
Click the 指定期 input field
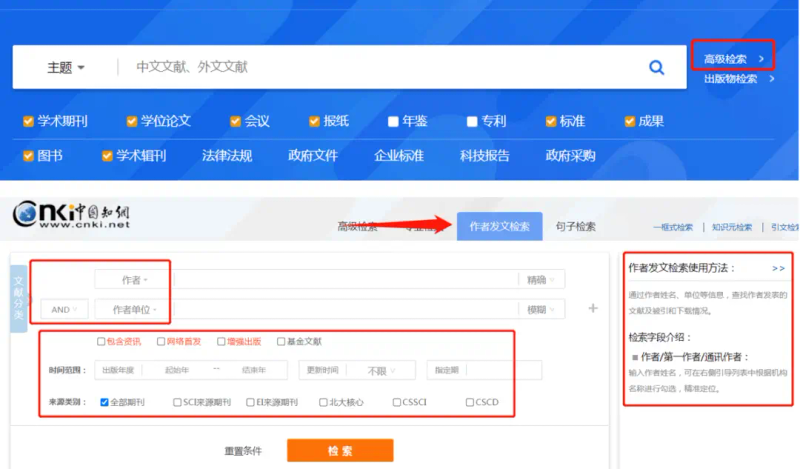tap(504, 371)
